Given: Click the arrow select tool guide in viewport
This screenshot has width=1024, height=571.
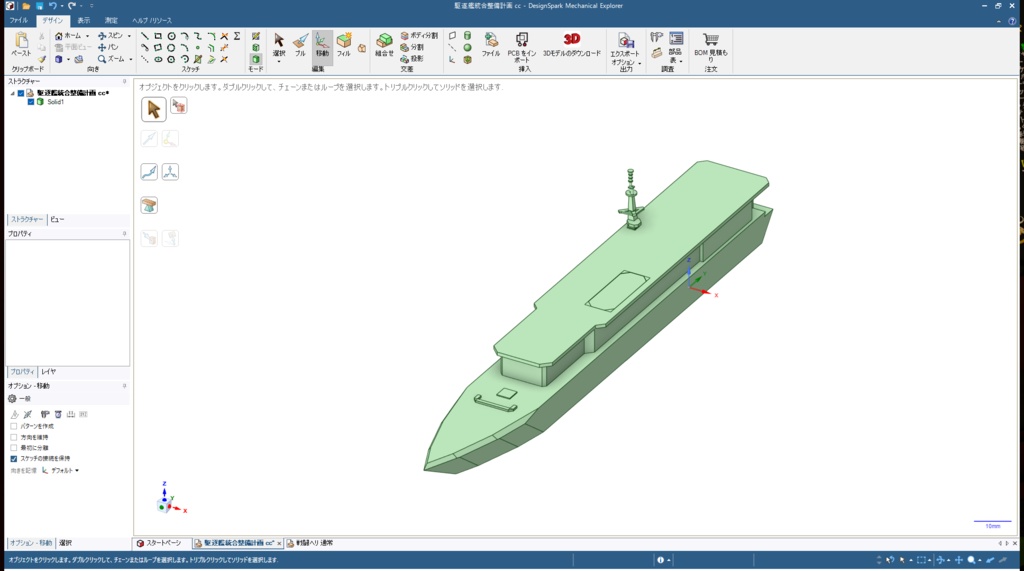Looking at the screenshot, I should click(x=153, y=109).
